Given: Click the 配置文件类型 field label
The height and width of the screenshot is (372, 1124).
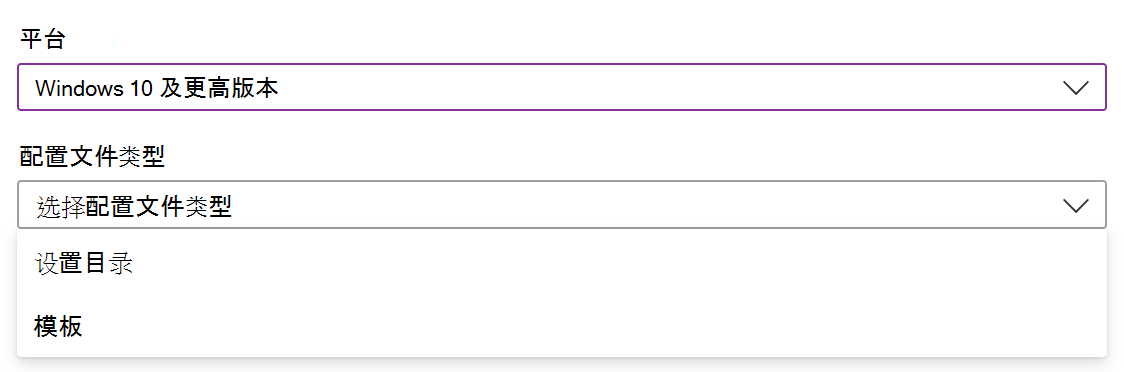Looking at the screenshot, I should tap(92, 157).
